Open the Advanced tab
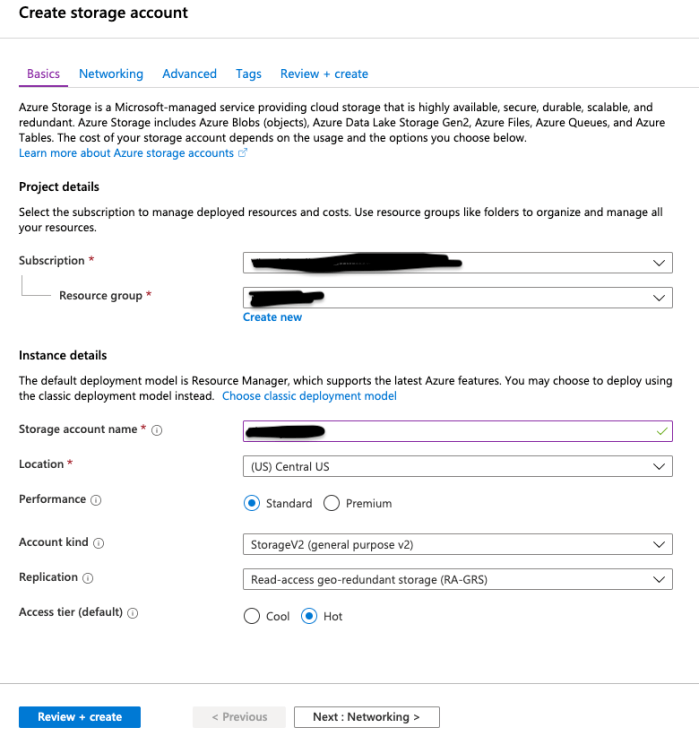 (x=189, y=74)
